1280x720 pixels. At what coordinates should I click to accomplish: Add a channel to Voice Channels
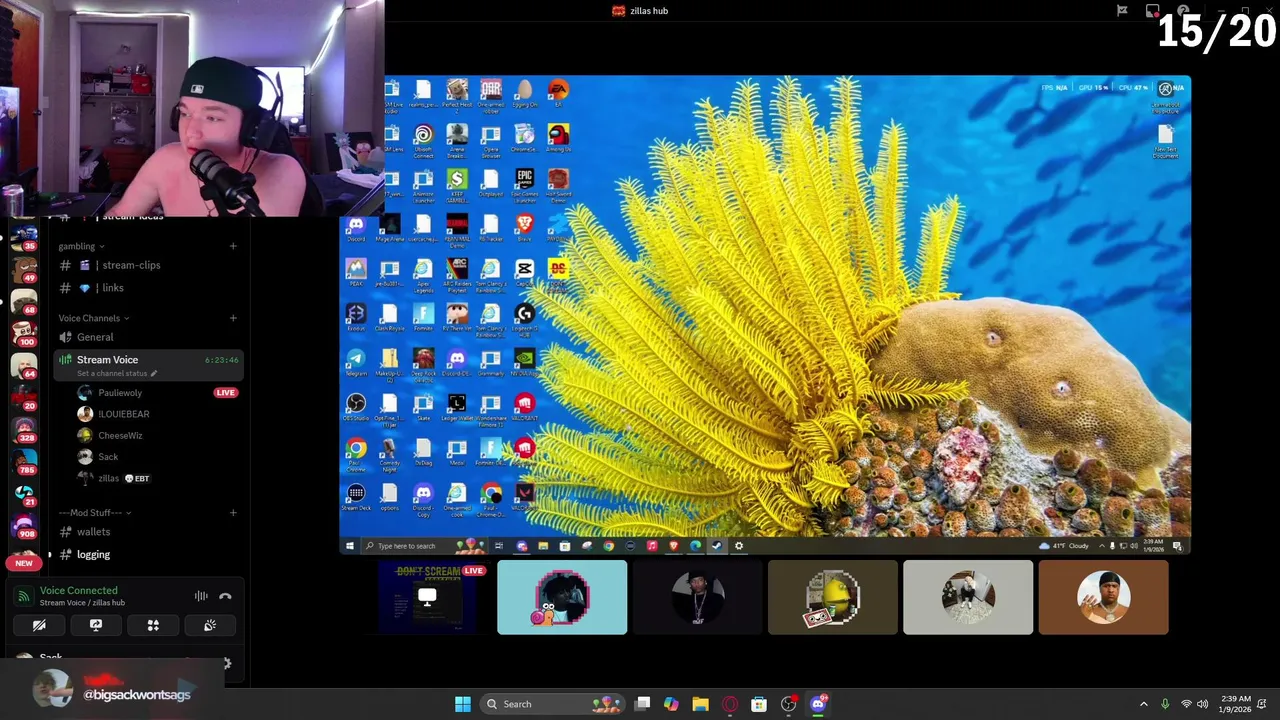[233, 318]
